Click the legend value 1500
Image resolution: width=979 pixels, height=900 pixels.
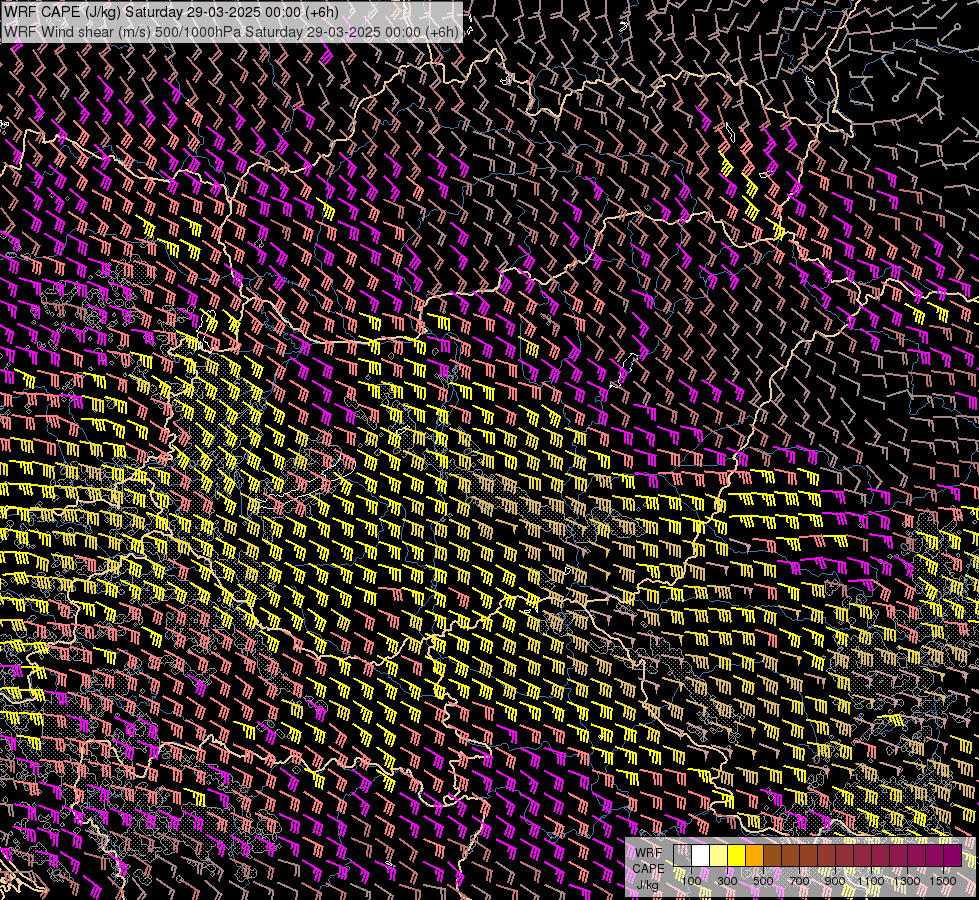point(943,881)
